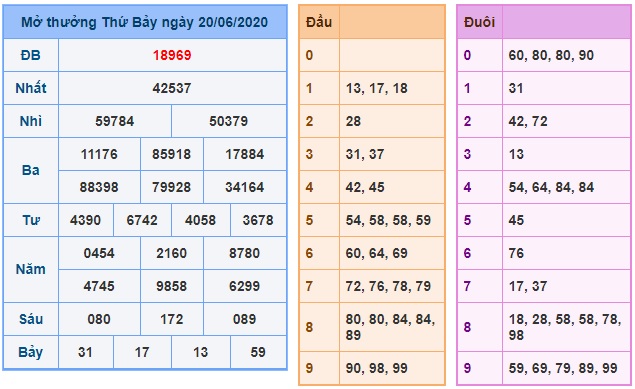The height and width of the screenshot is (389, 635).
Task: Select third prize number 79928
Action: pos(172,187)
